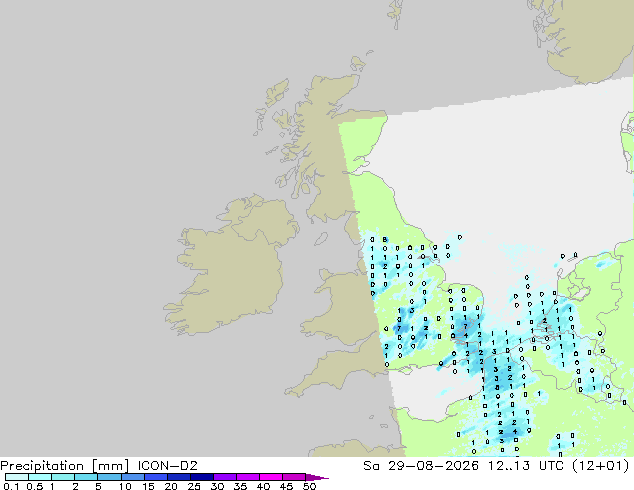Screen dimensions: 634x490
Task: Choose the legend swatch between 10 and 15
Action: [133, 477]
